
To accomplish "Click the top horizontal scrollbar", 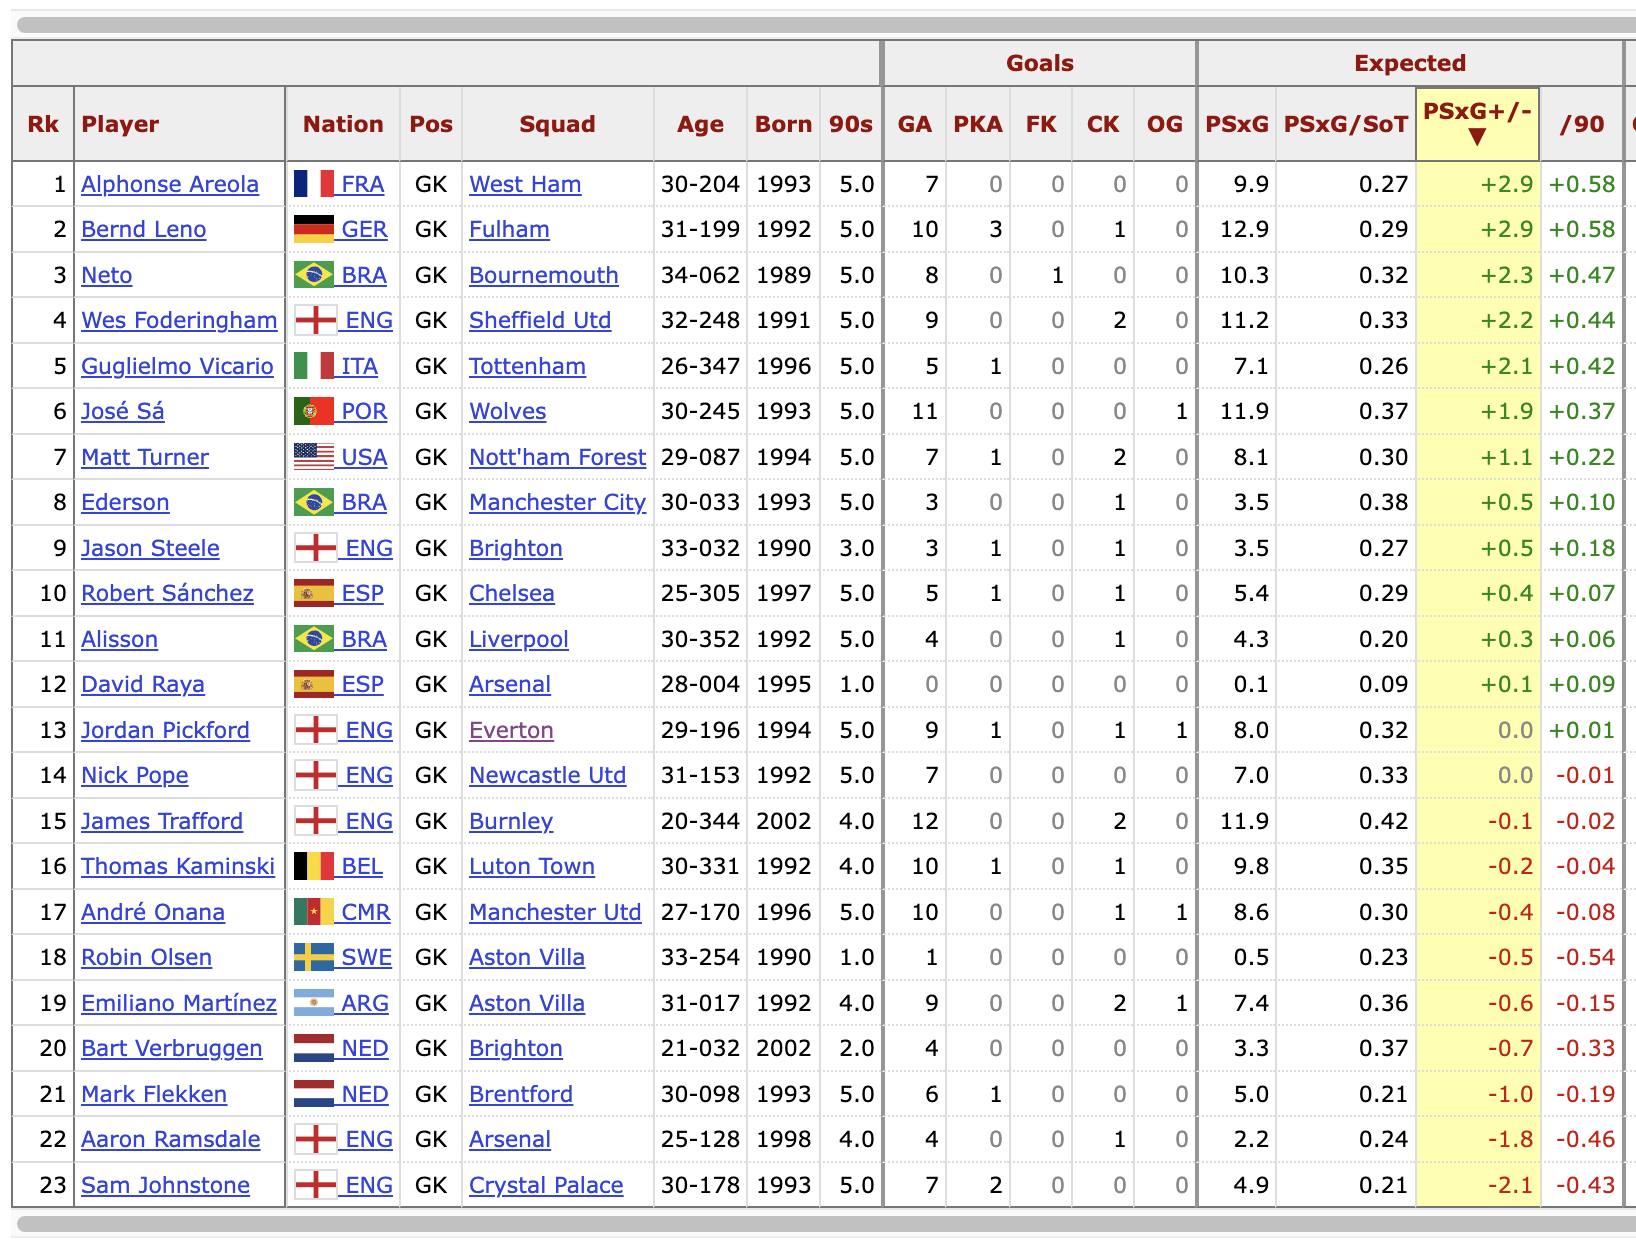I will coord(826,25).
